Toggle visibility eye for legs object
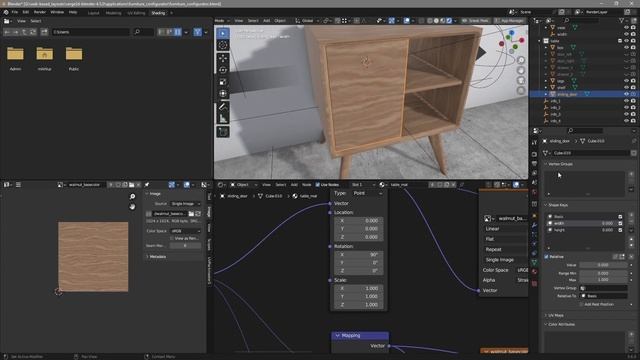 [x=626, y=81]
